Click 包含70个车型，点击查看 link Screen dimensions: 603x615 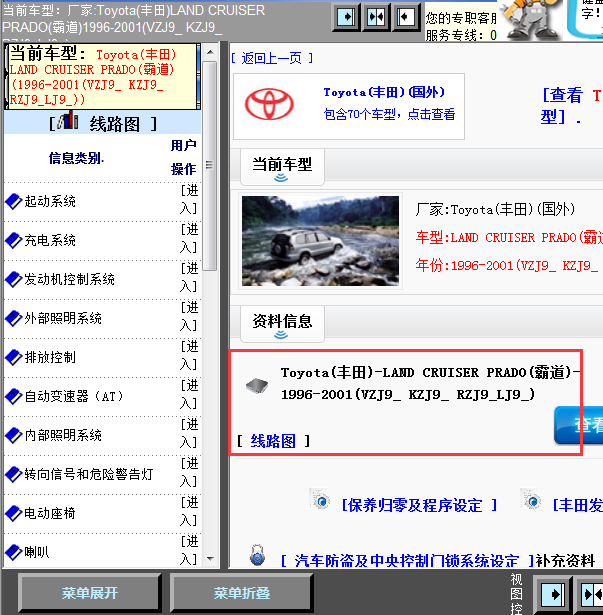(389, 115)
